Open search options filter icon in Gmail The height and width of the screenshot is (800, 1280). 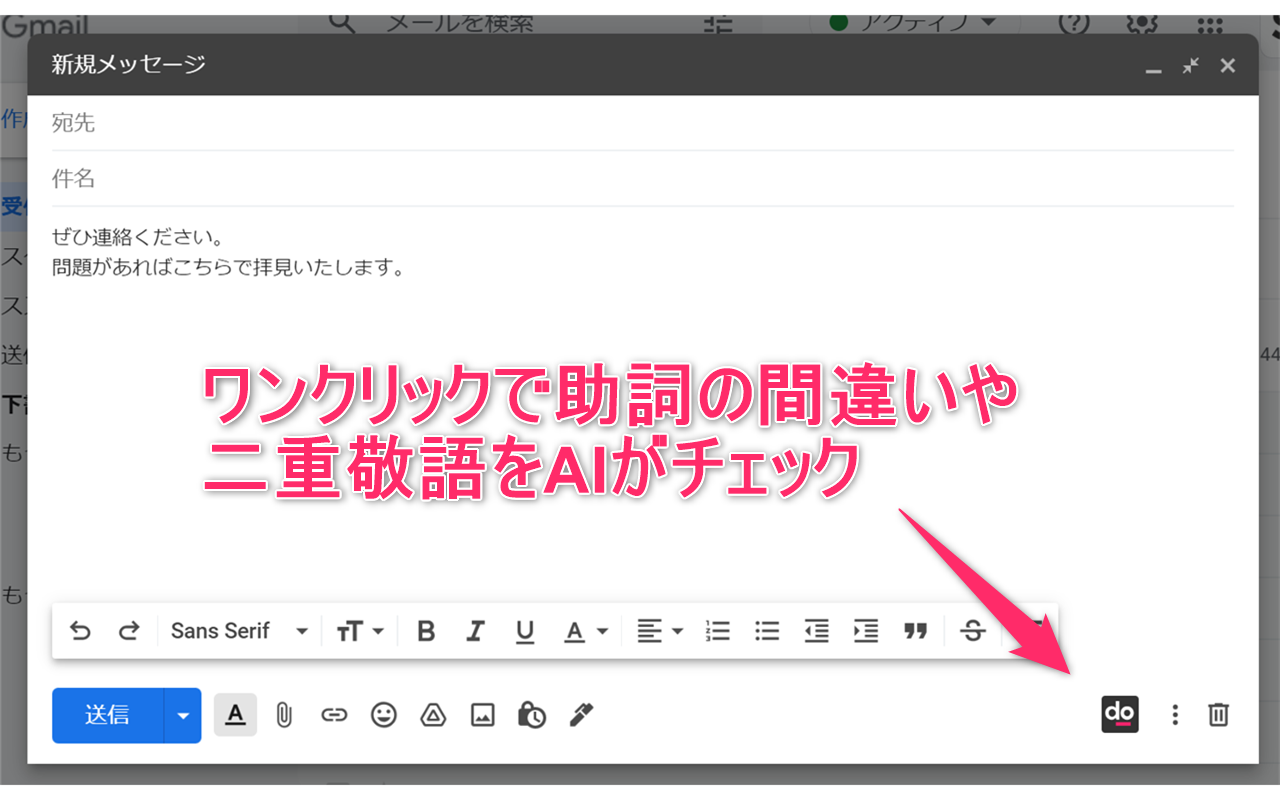pos(718,23)
